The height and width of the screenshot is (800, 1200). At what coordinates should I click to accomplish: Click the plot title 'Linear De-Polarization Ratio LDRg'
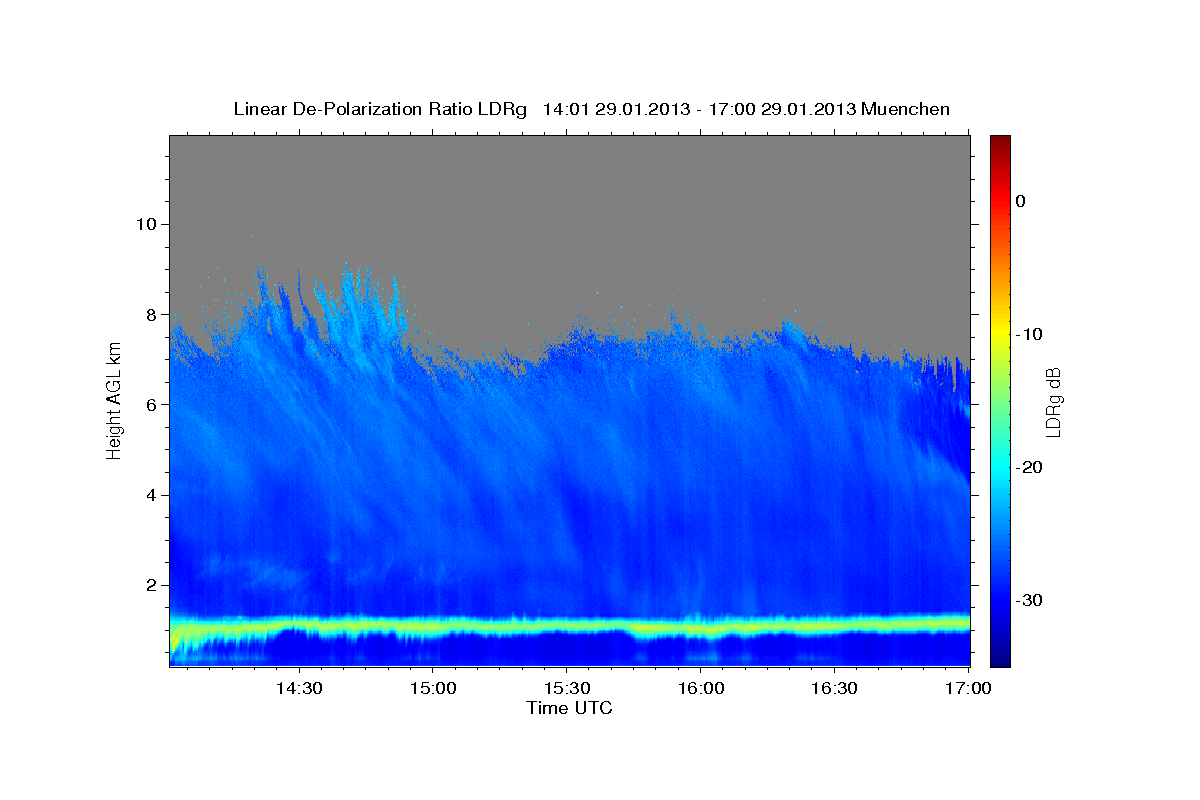[379, 109]
